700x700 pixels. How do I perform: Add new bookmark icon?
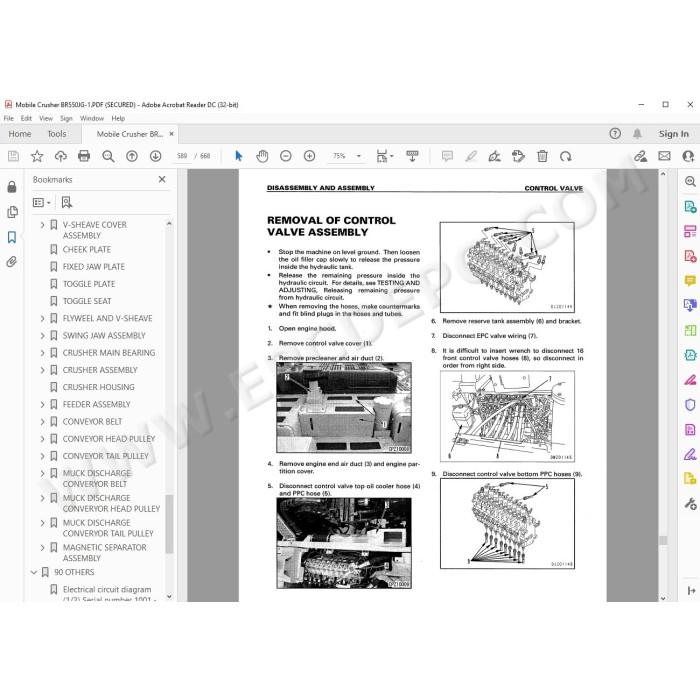tap(67, 202)
